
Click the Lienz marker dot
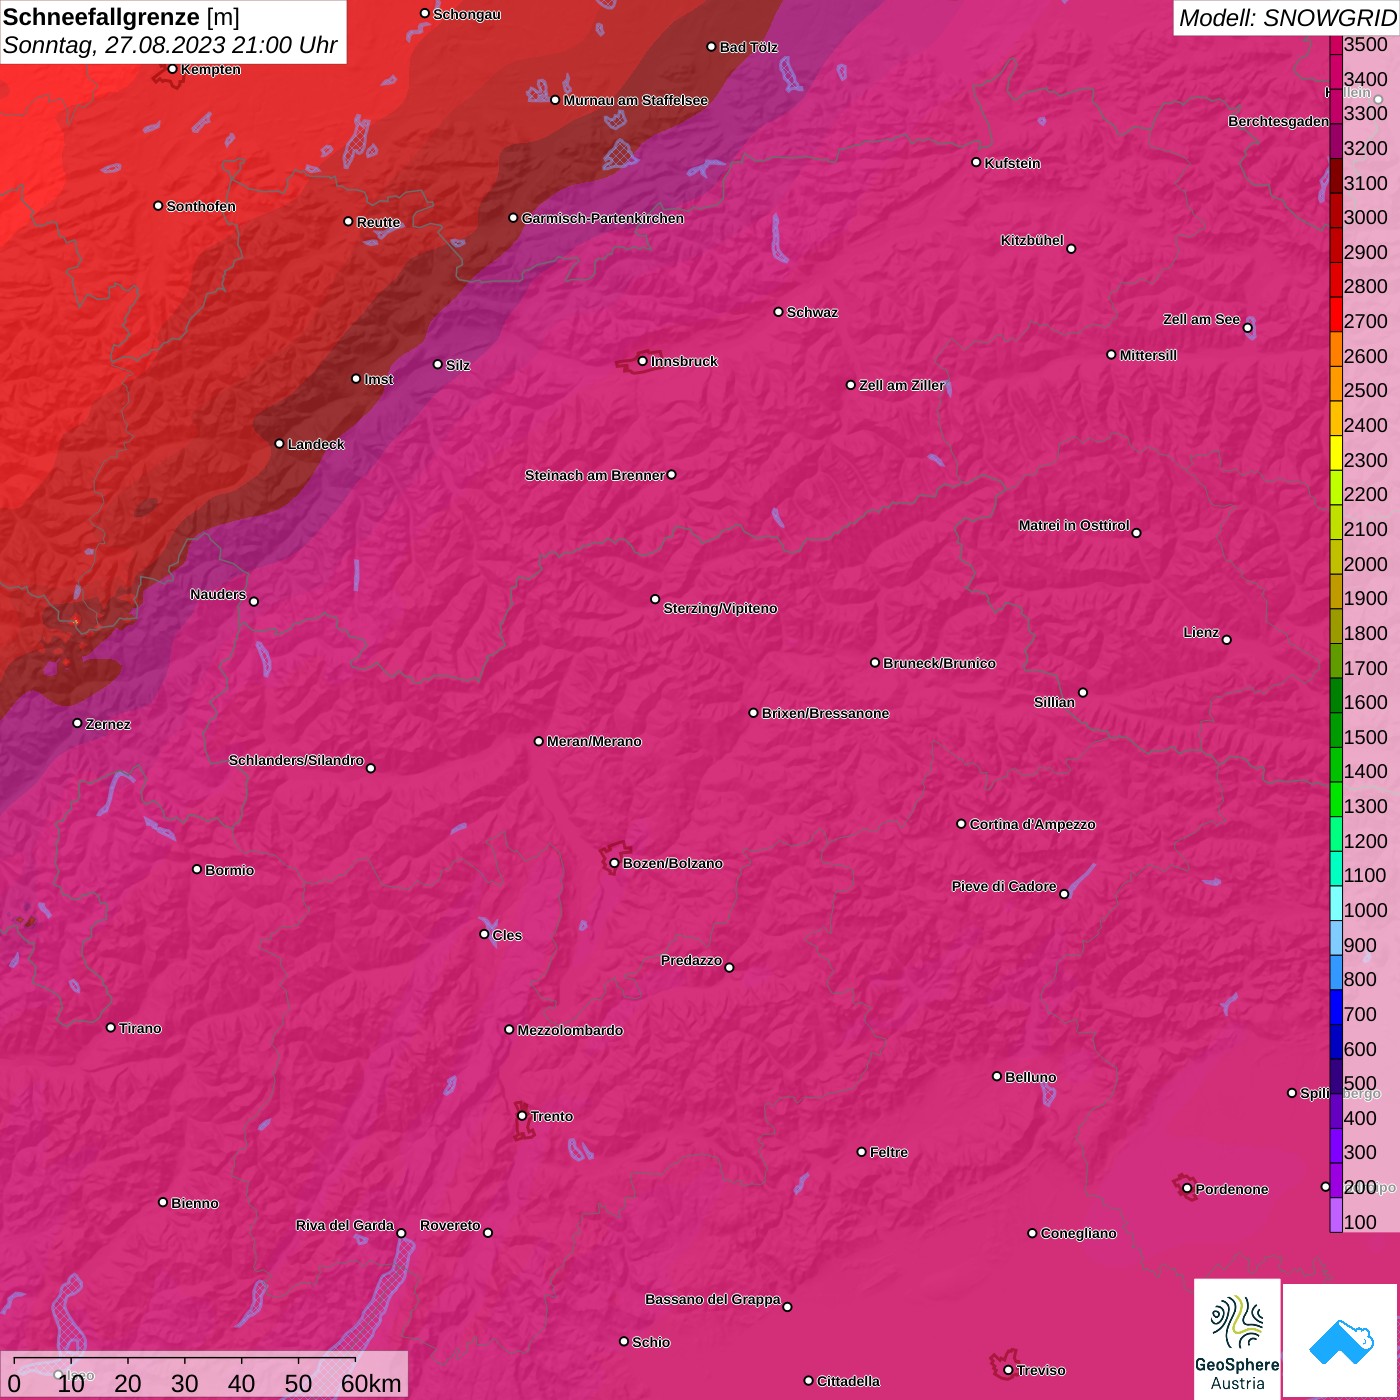pyautogui.click(x=1227, y=640)
